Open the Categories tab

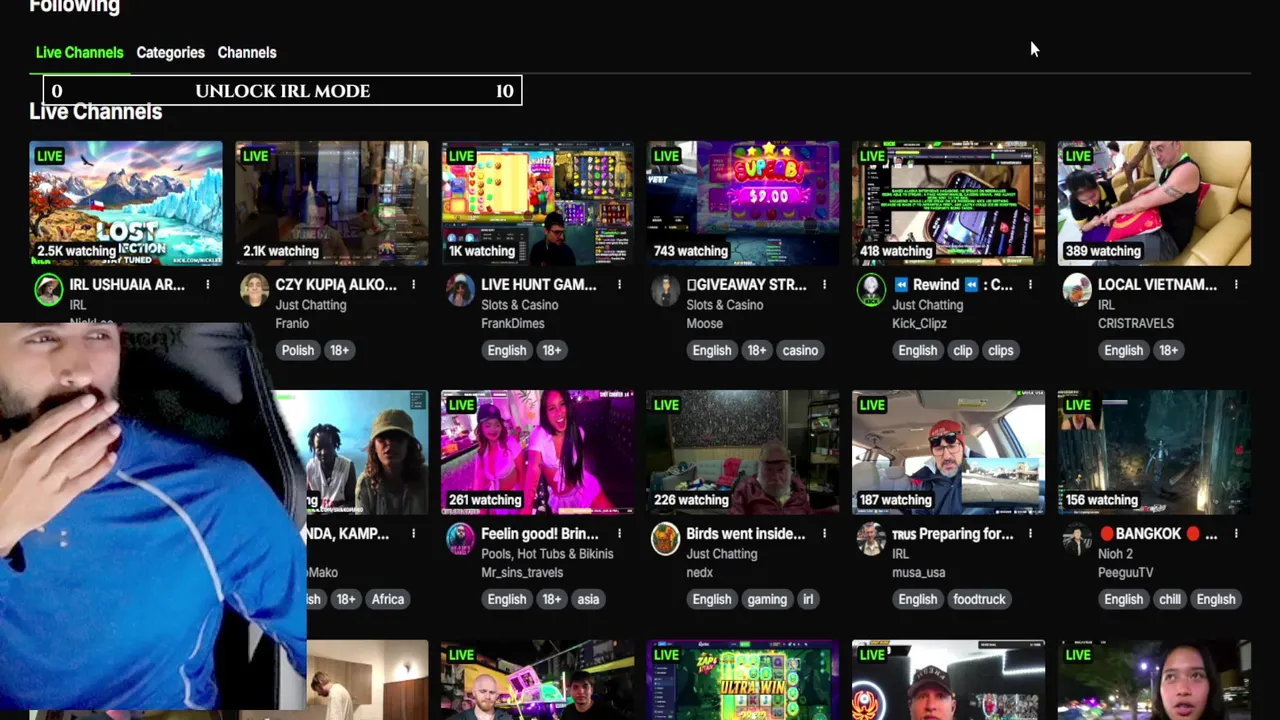[170, 52]
